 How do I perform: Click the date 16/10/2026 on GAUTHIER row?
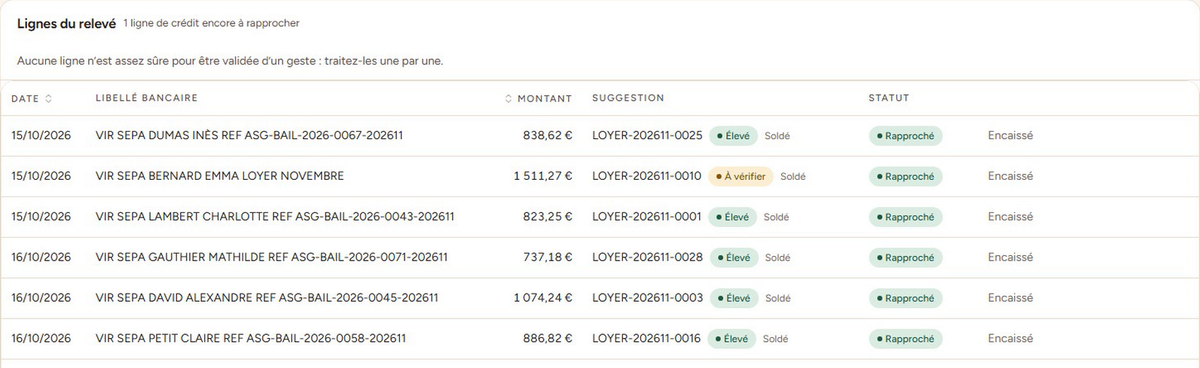pyautogui.click(x=41, y=257)
